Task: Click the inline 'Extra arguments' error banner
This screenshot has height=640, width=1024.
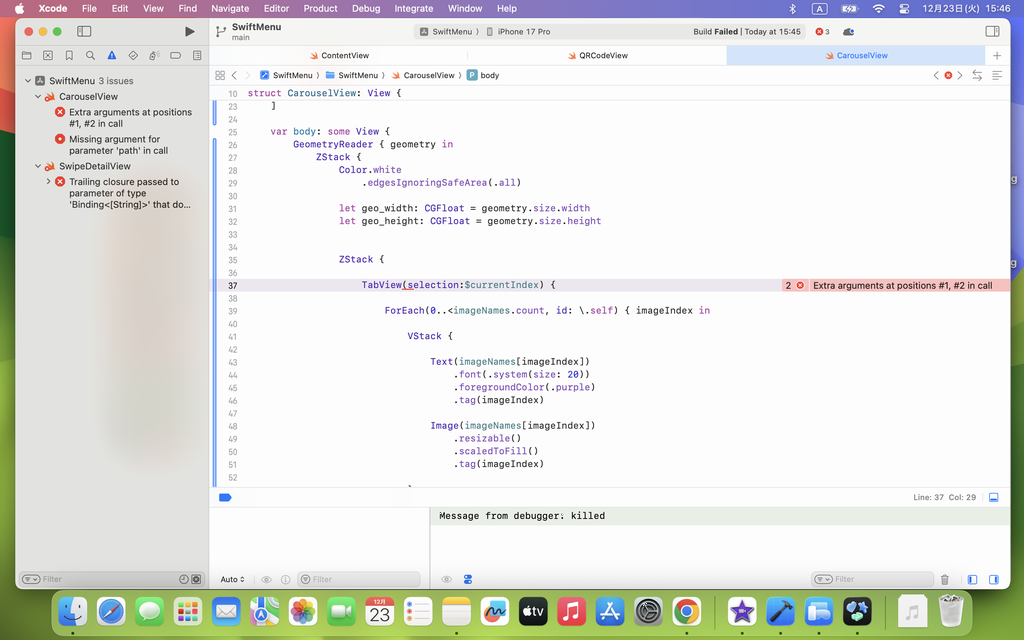Action: click(x=901, y=285)
